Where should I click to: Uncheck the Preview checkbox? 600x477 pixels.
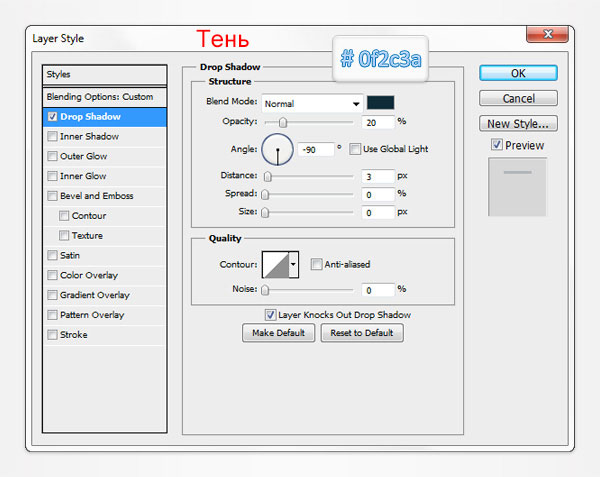pos(497,145)
